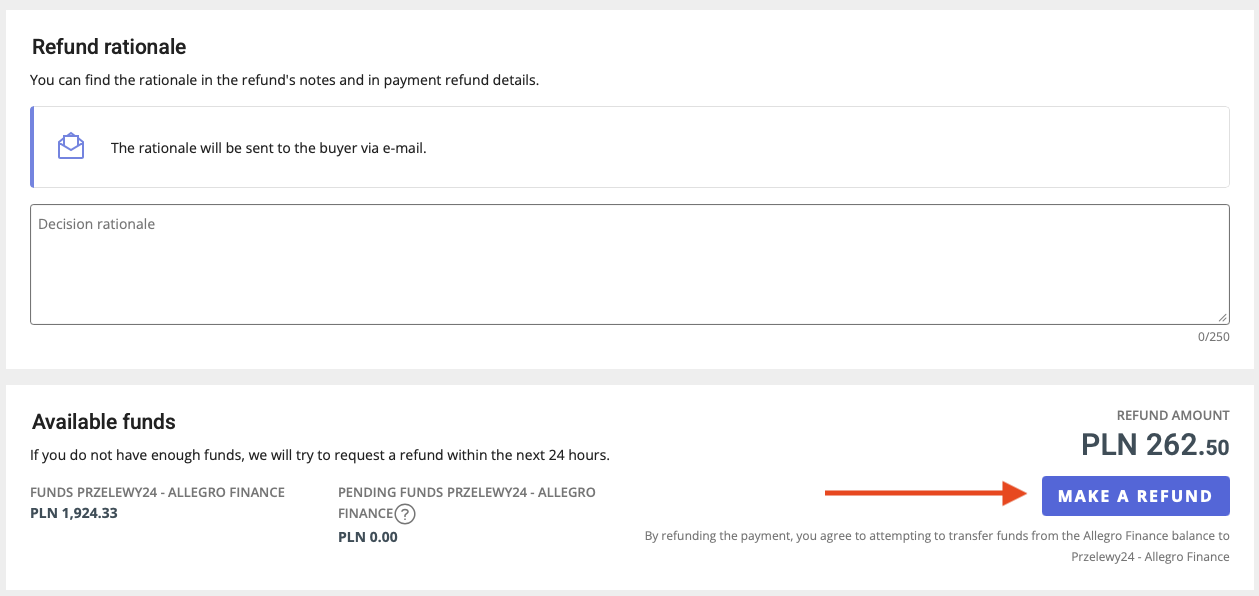Click the Available funds heading
Viewport: 1259px width, 596px height.
click(104, 422)
